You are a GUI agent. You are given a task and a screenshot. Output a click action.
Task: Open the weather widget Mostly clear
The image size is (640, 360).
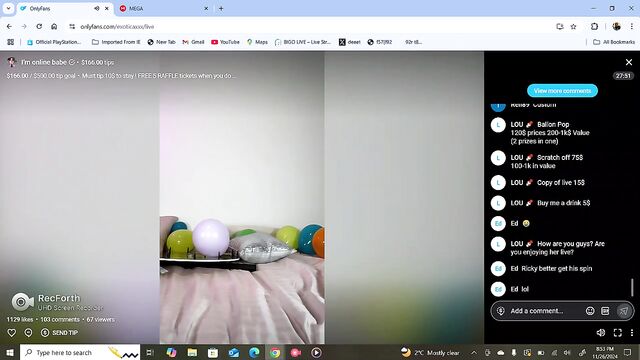(x=430, y=352)
